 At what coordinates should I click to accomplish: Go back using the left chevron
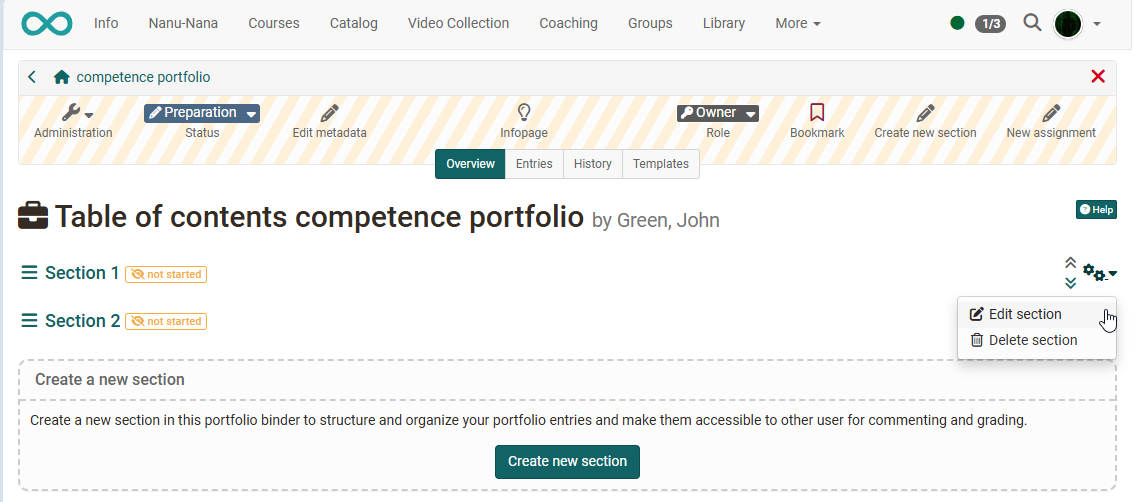pos(32,77)
